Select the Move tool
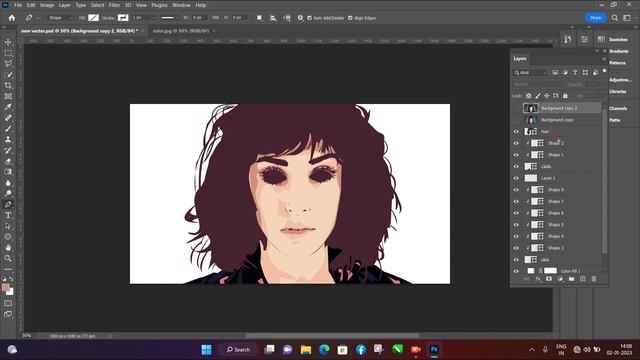This screenshot has height=360, width=640. 8,42
